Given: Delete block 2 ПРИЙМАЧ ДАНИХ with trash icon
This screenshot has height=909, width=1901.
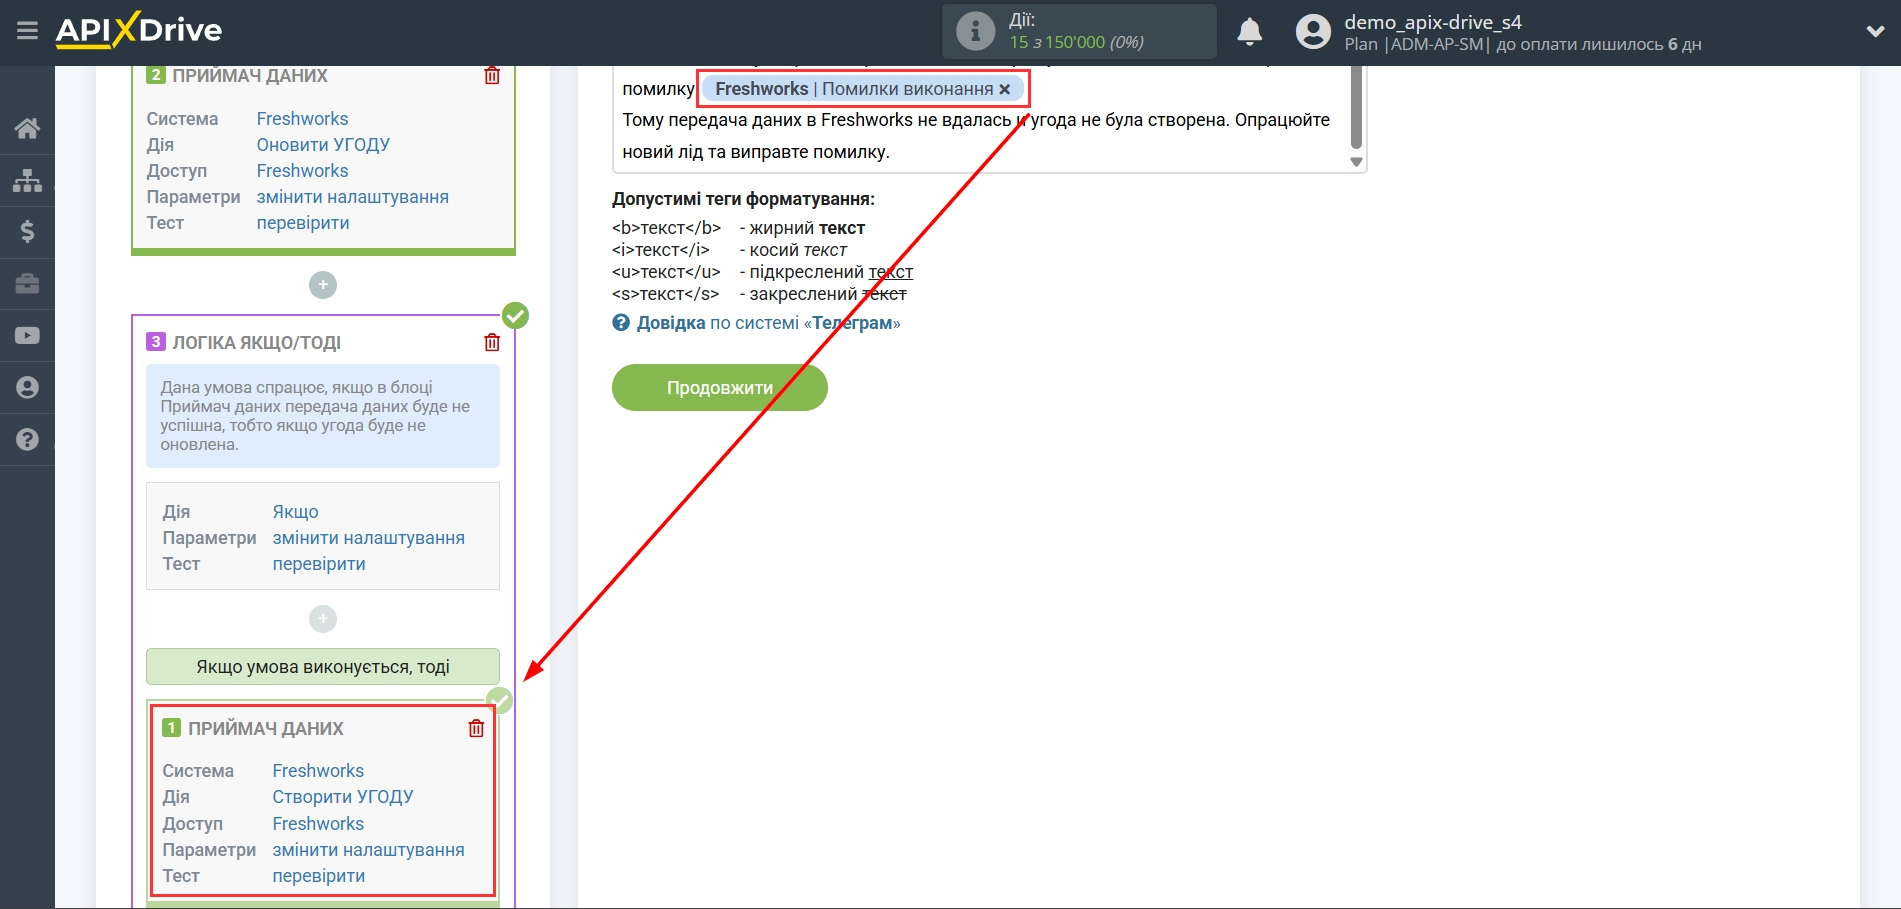Looking at the screenshot, I should pyautogui.click(x=492, y=76).
